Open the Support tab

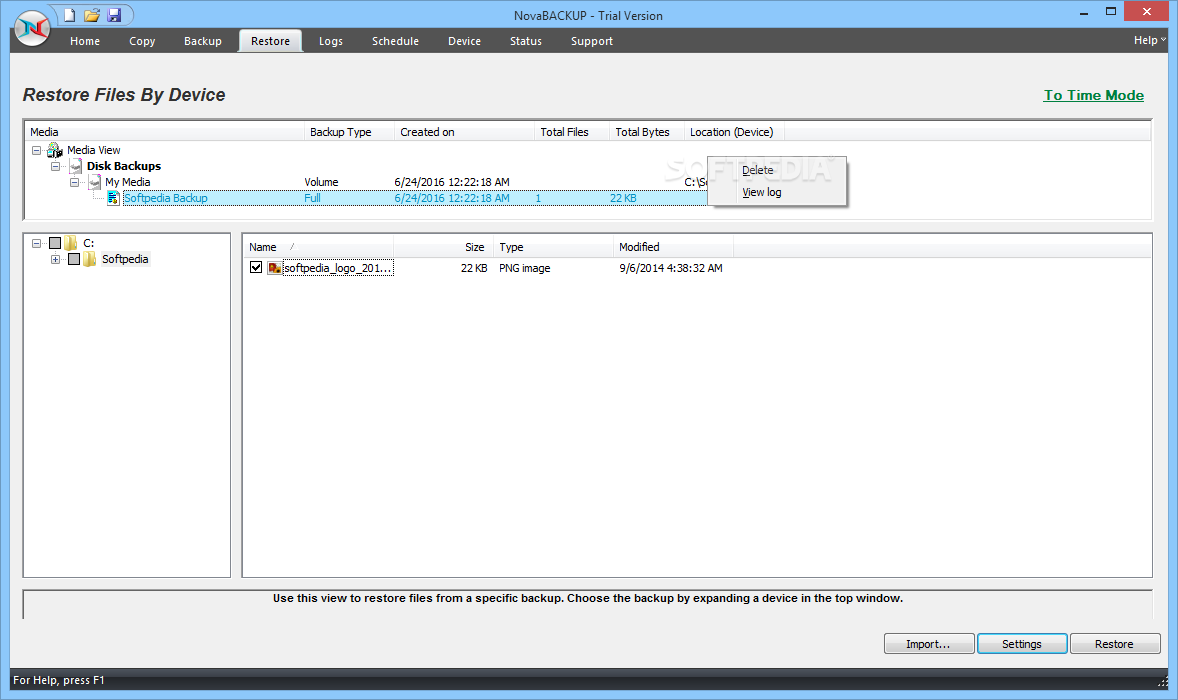point(592,41)
